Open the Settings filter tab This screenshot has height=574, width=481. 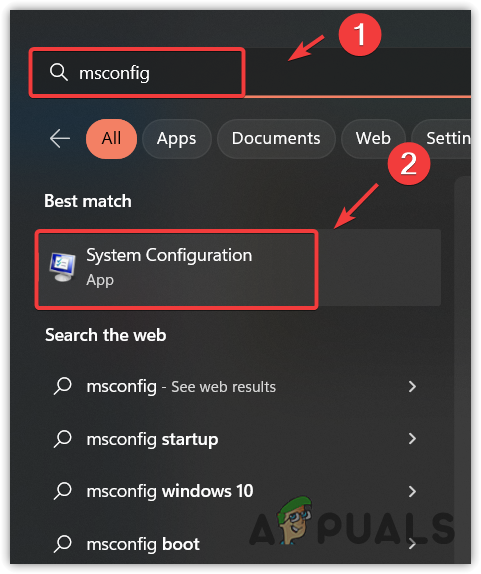(442, 139)
